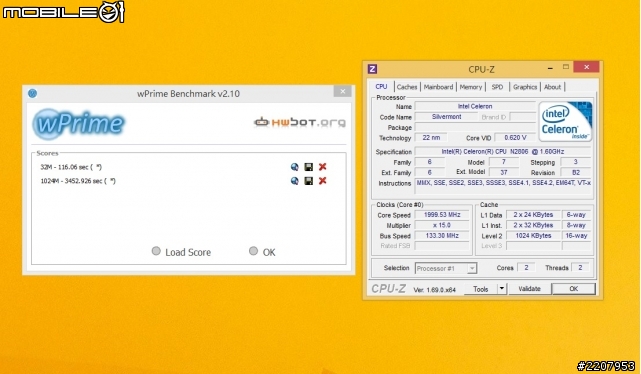Close the wPrime Benchmark window
641x374 pixels.
(343, 92)
